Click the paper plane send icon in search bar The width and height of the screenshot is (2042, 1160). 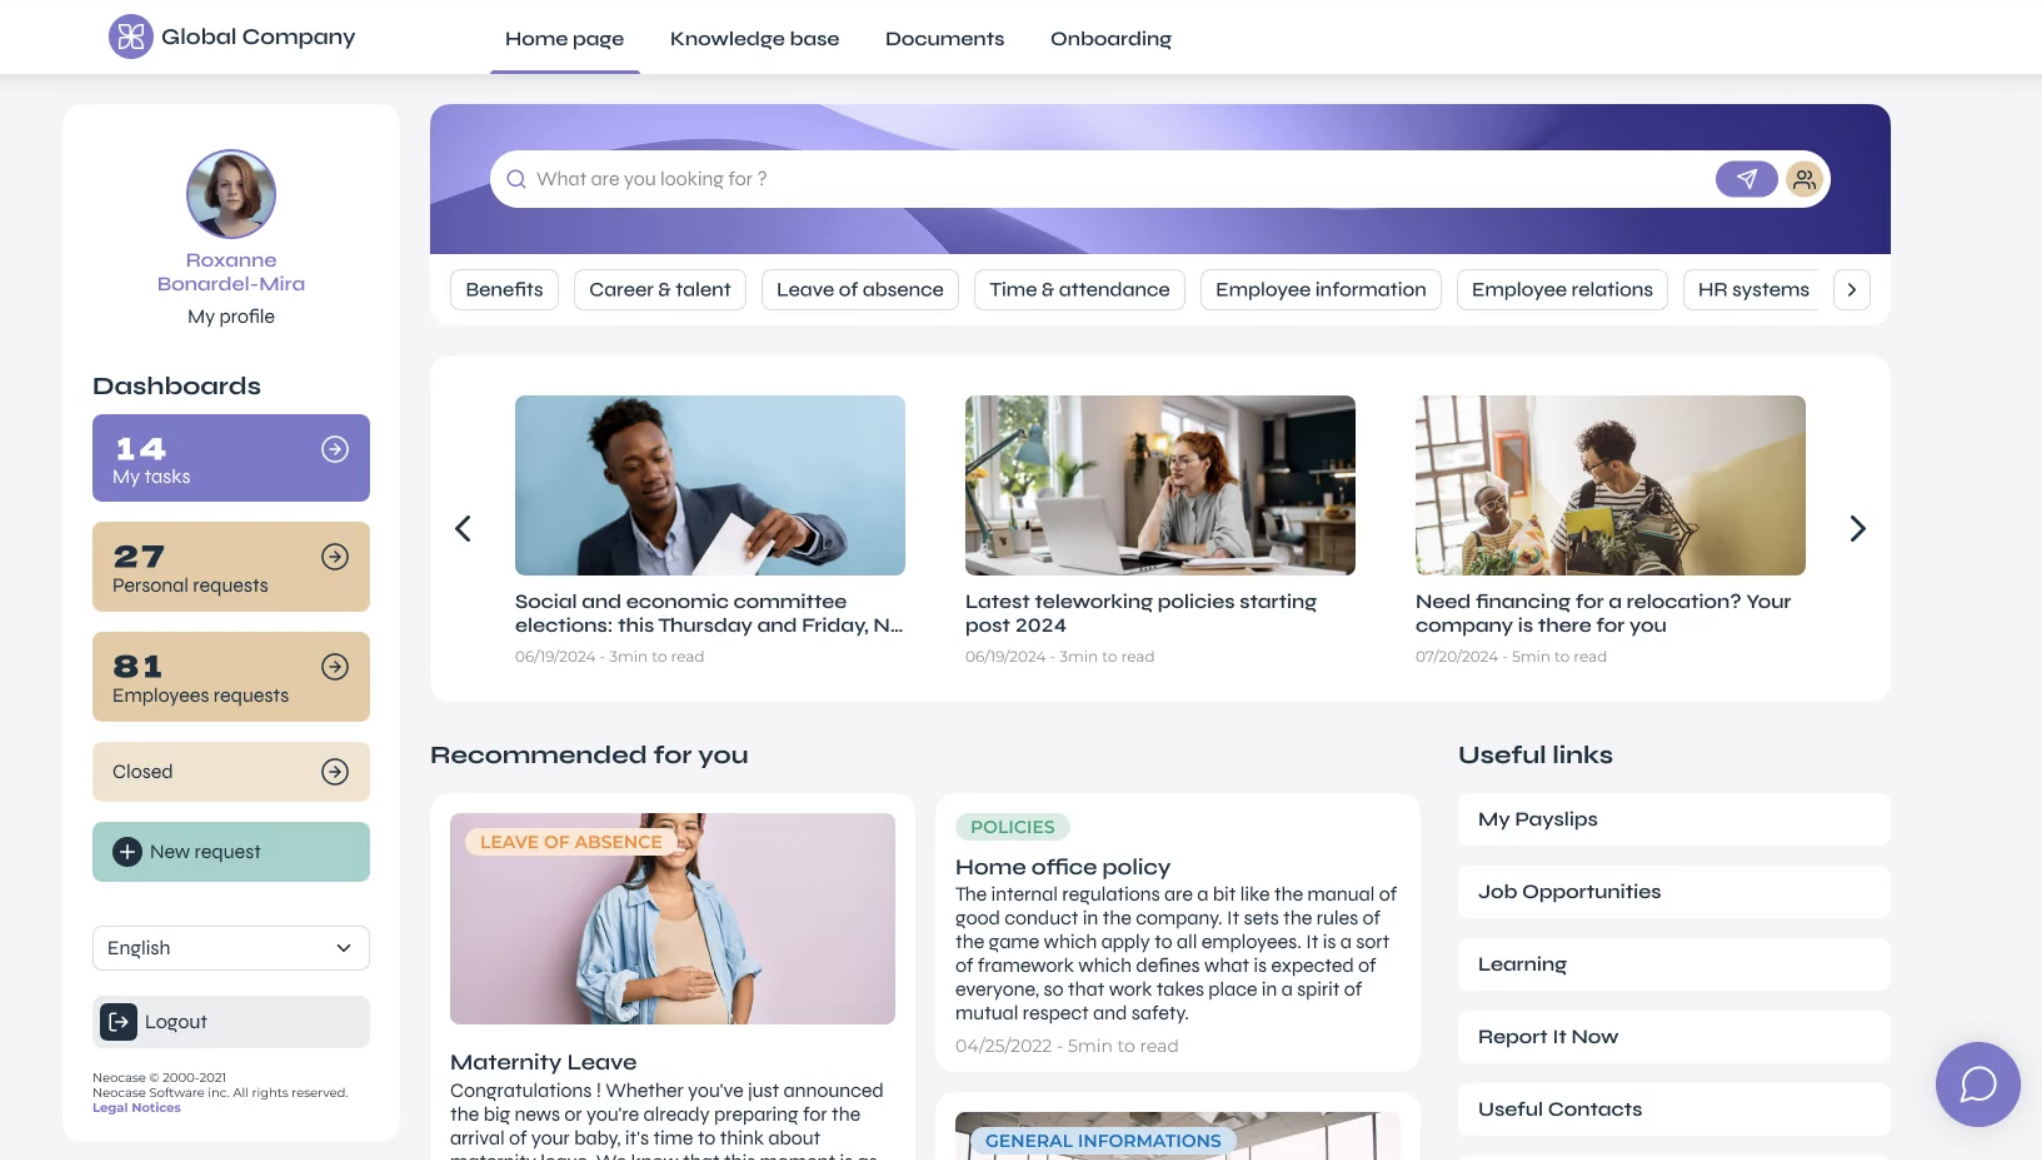[1746, 179]
